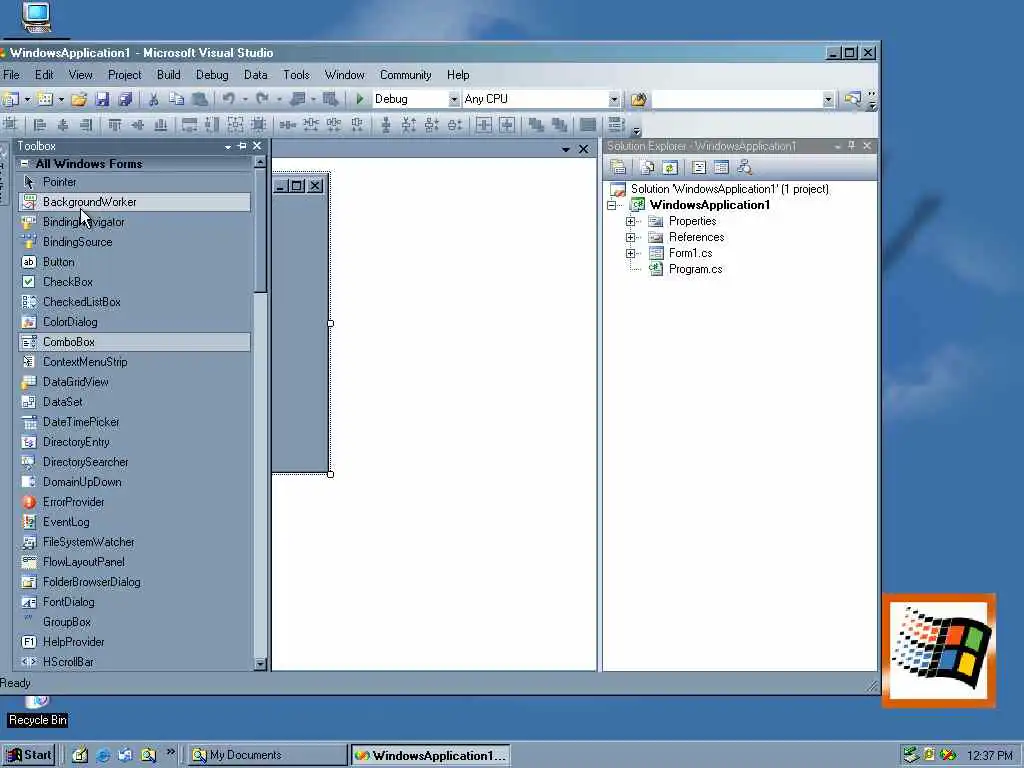Expand the Properties node in Solution Explorer
Screen dimensions: 1024x768
click(x=630, y=221)
